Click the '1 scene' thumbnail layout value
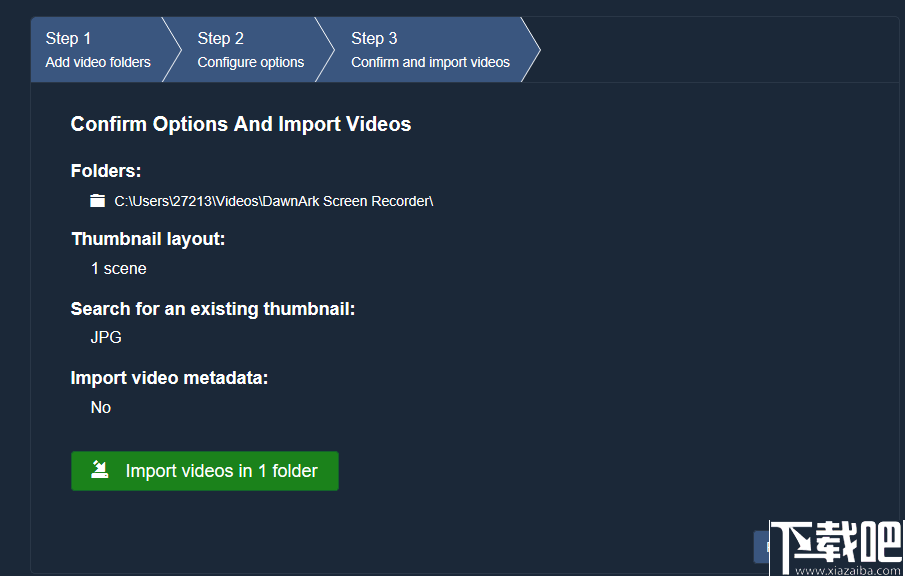The image size is (905, 576). pos(118,268)
